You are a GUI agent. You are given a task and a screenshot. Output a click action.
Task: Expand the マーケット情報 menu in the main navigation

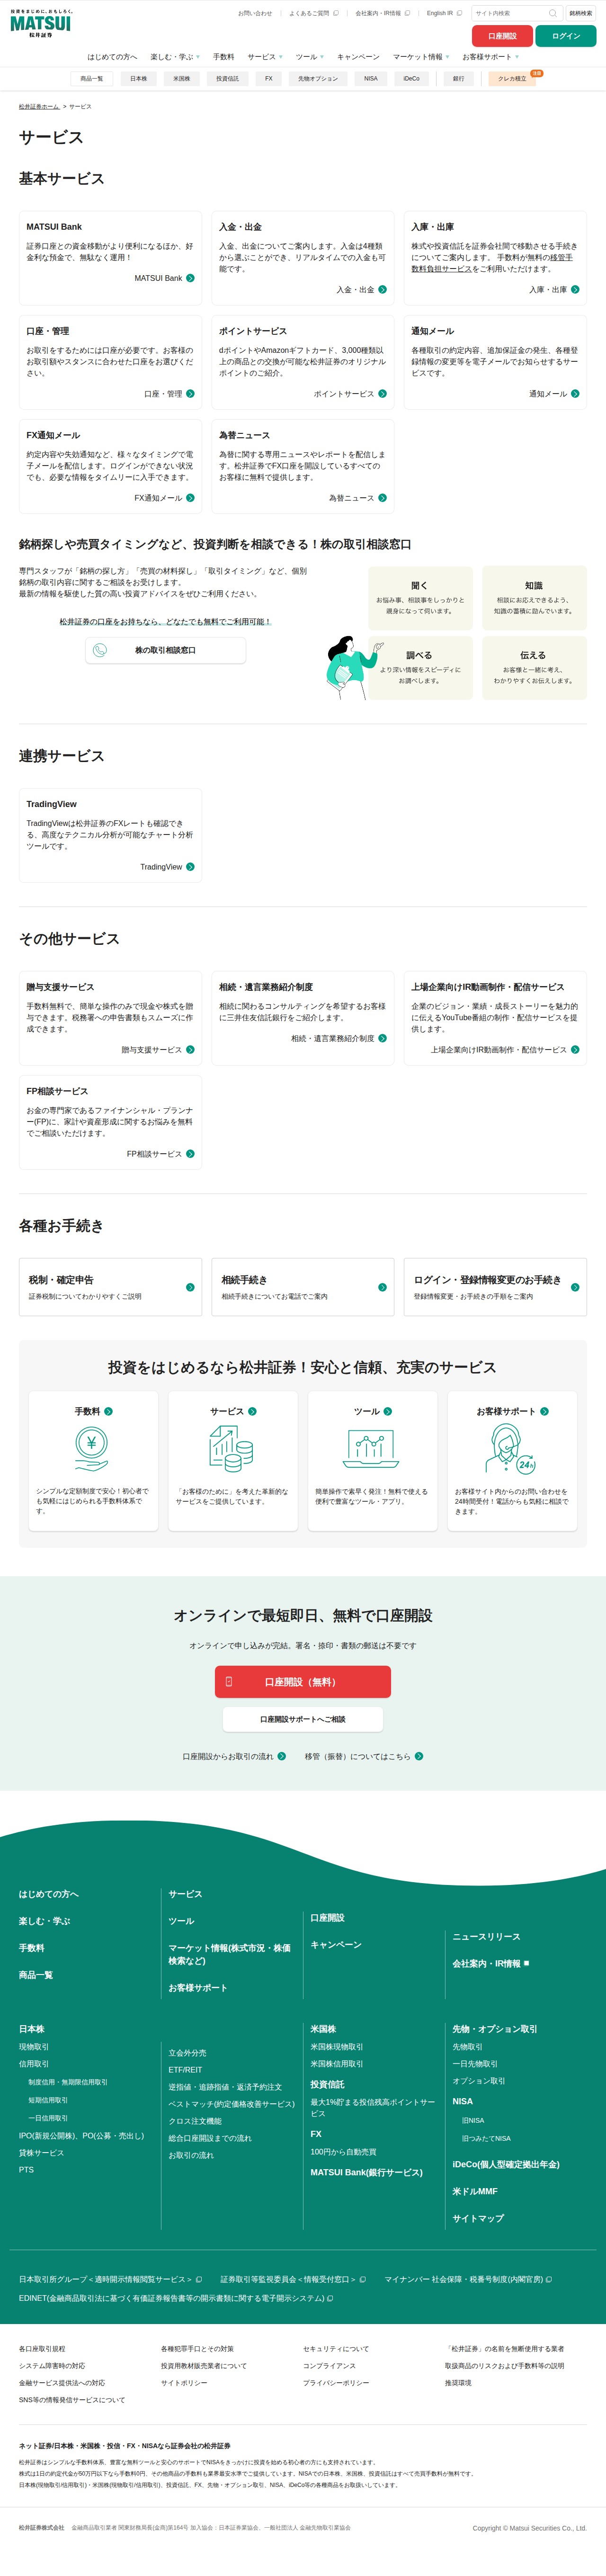click(x=421, y=57)
